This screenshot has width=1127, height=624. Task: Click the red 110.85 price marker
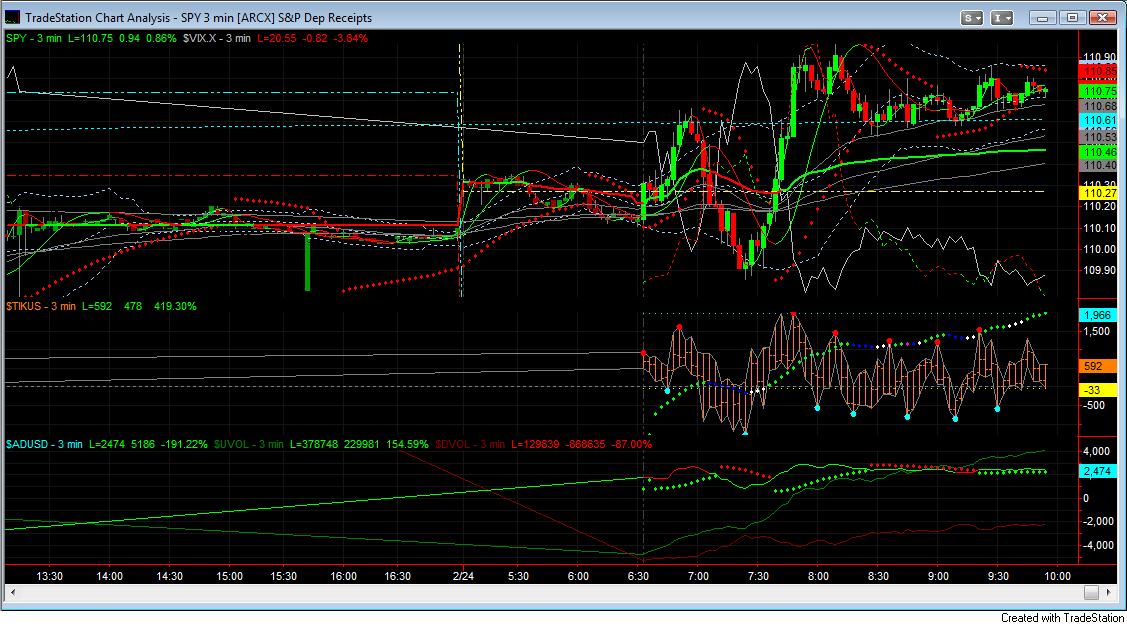click(1100, 71)
